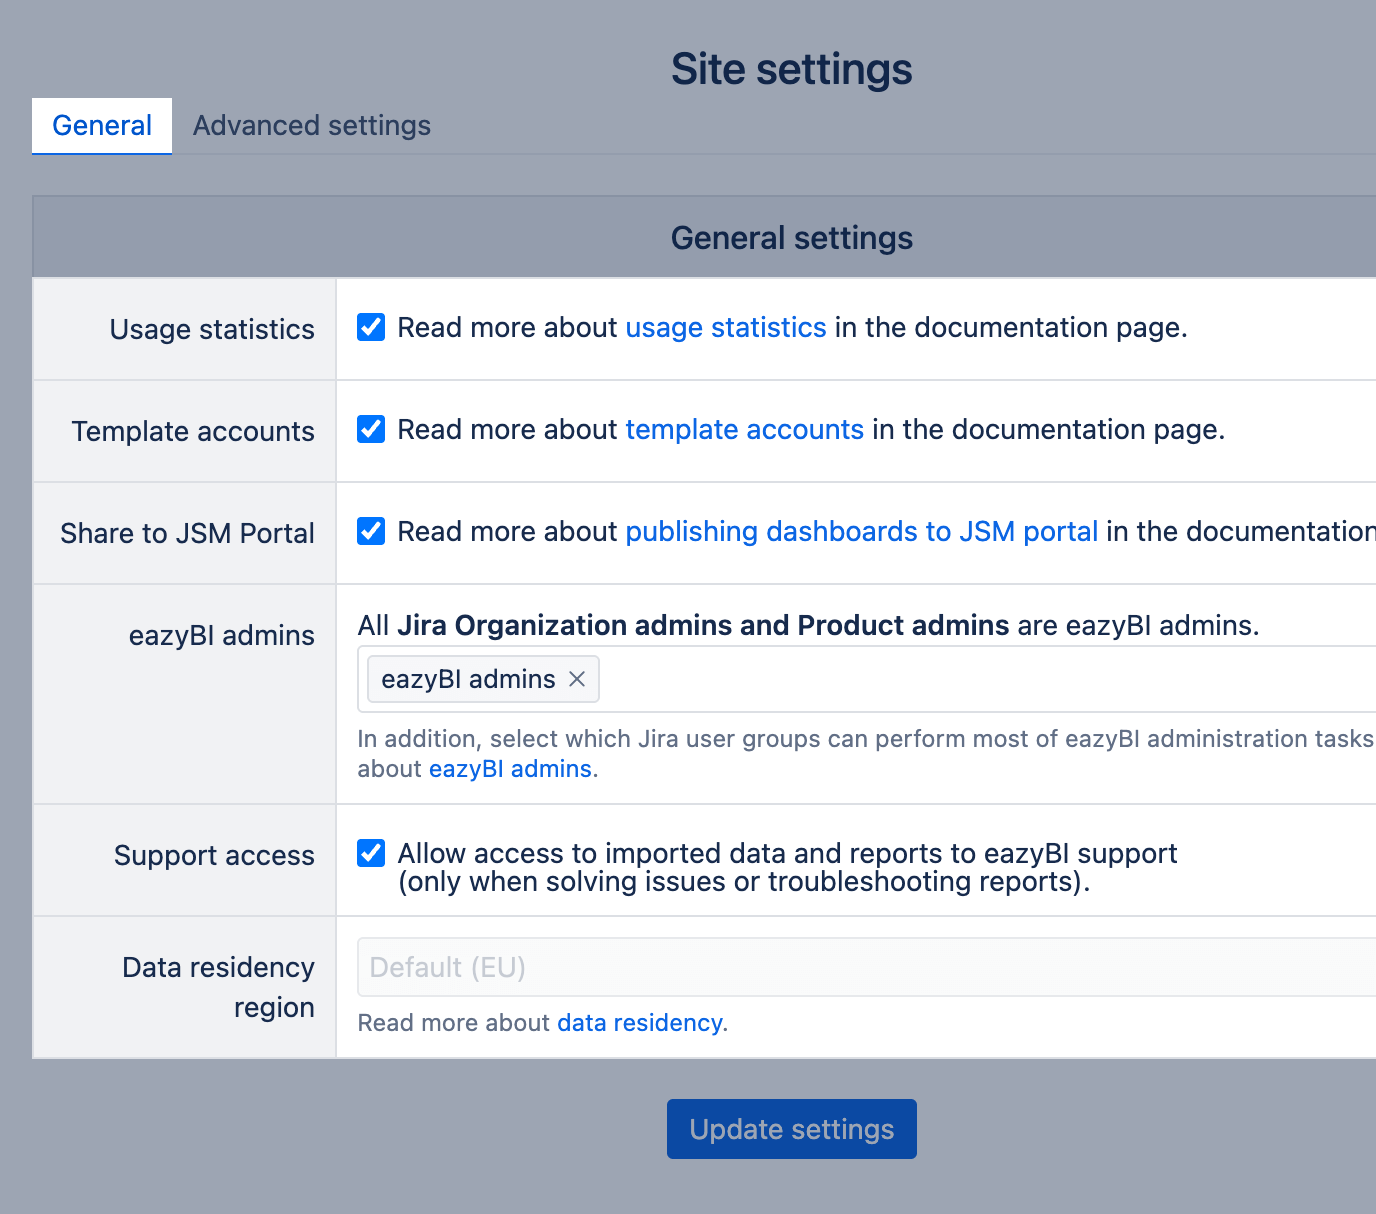Toggle the Support access checkbox
This screenshot has width=1376, height=1214.
(371, 853)
